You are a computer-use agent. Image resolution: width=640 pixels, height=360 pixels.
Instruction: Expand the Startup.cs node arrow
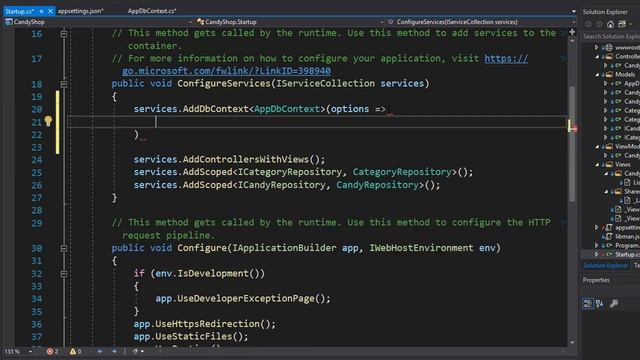tap(597, 254)
